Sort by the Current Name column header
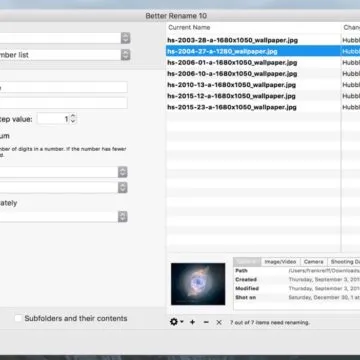Image resolution: width=360 pixels, height=360 pixels. pyautogui.click(x=253, y=27)
